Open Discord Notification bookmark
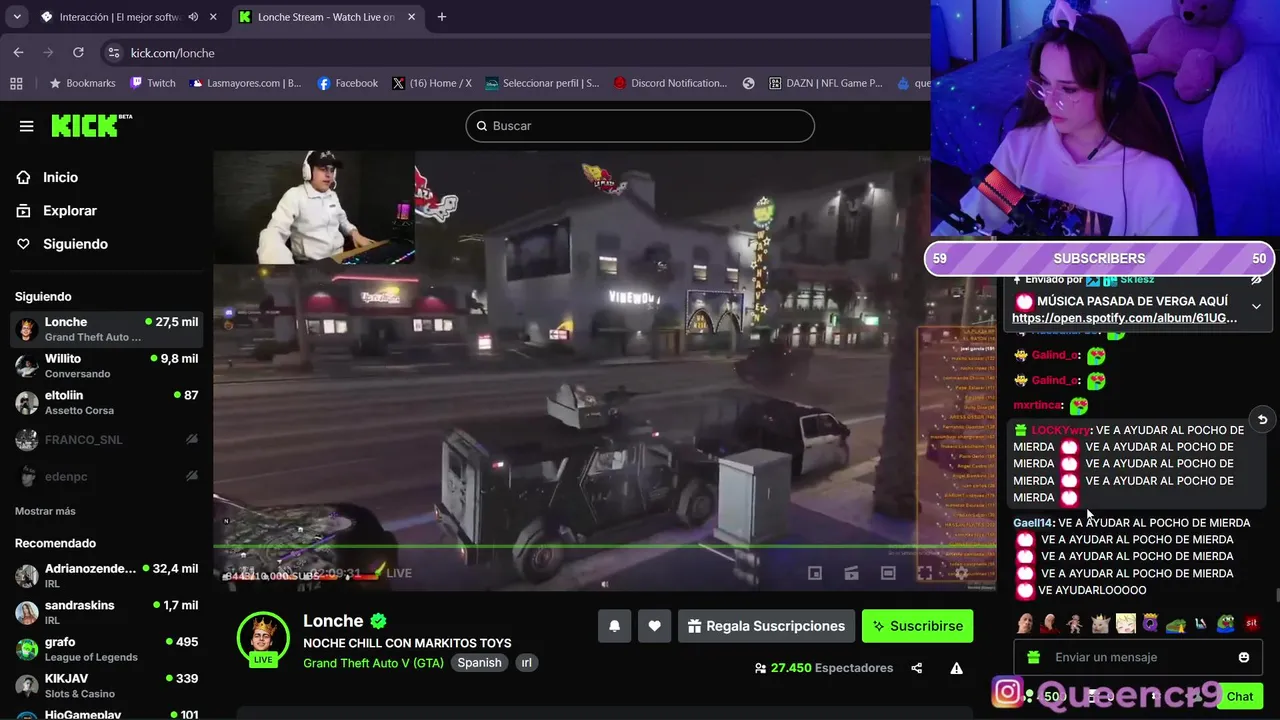This screenshot has width=1280, height=720. pyautogui.click(x=670, y=83)
